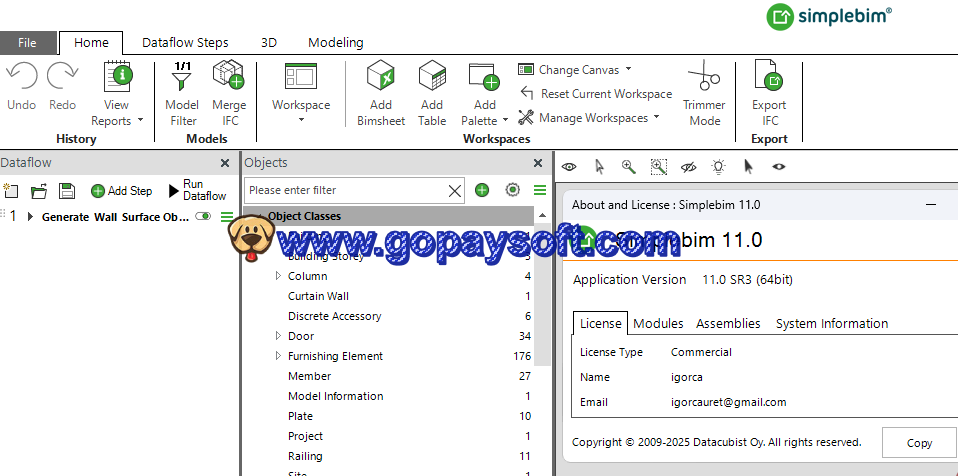This screenshot has width=958, height=476.
Task: Open View Reports dropdown arrow
Action: [141, 120]
